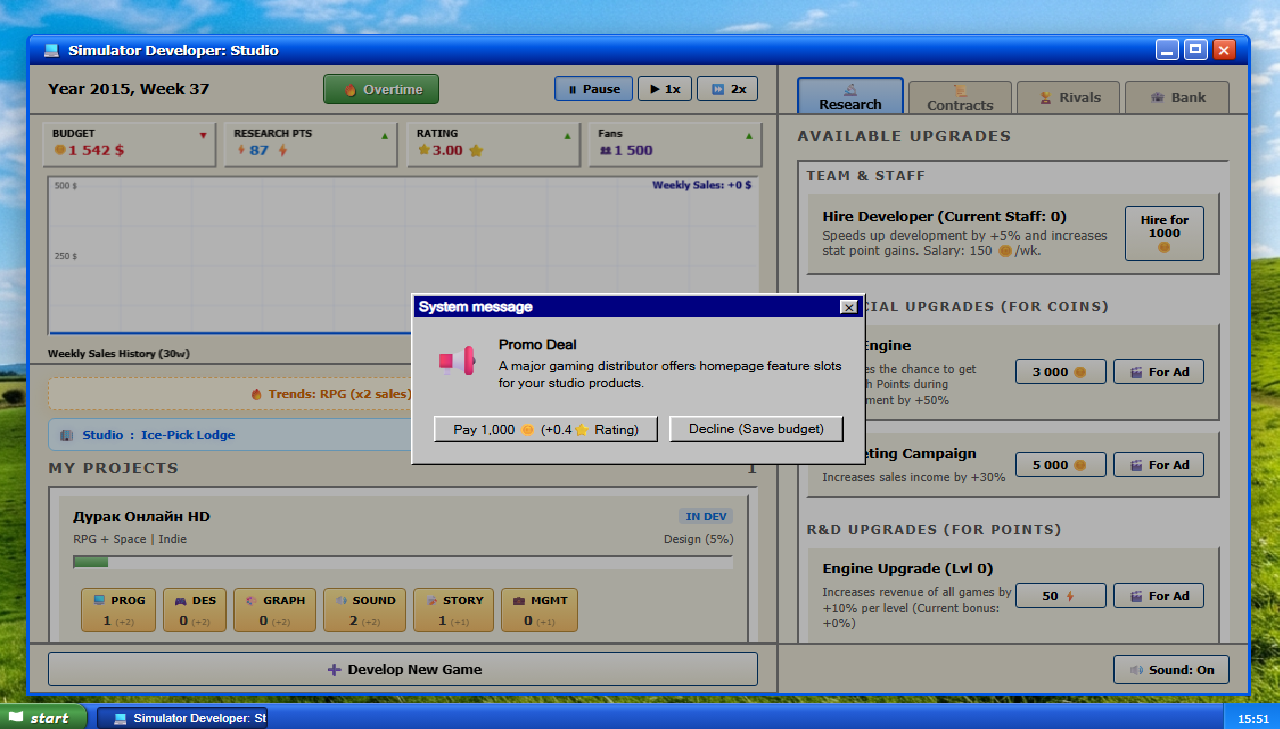
Task: Click the rating star icon after 3.00
Action: 475,151
